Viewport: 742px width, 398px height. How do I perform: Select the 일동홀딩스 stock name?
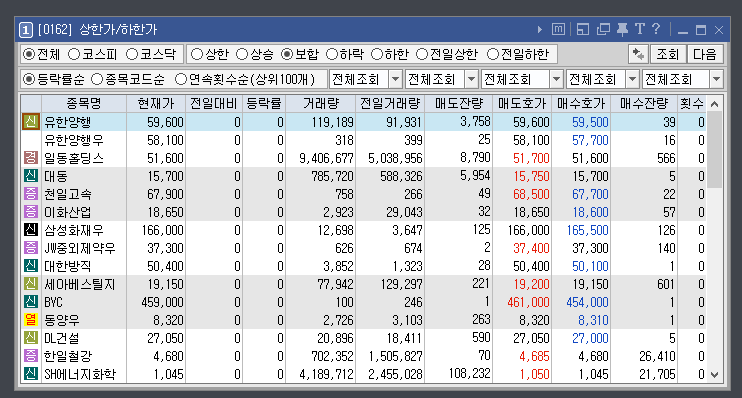coord(74,158)
